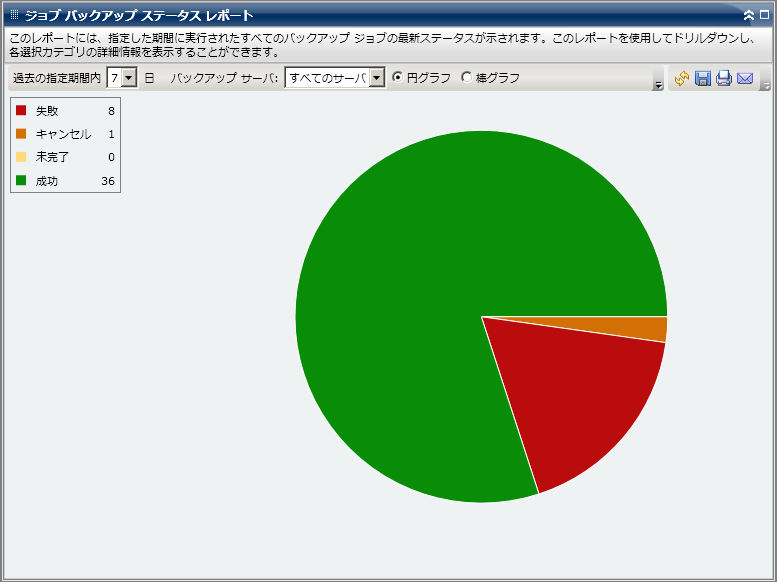777x582 pixels.
Task: Click the green 成功 legend swatch
Action: click(21, 180)
